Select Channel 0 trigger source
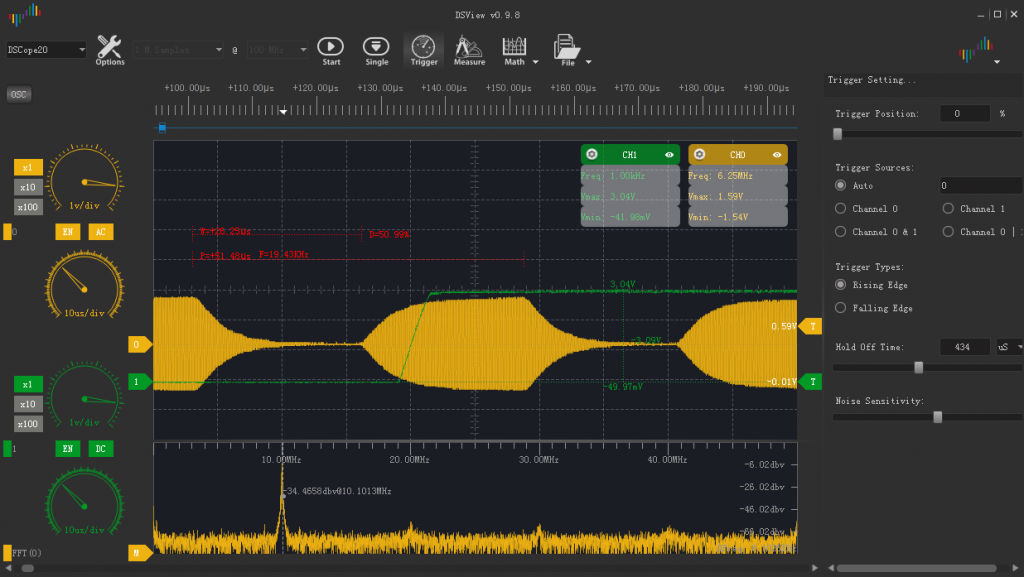The width and height of the screenshot is (1024, 577). click(841, 209)
